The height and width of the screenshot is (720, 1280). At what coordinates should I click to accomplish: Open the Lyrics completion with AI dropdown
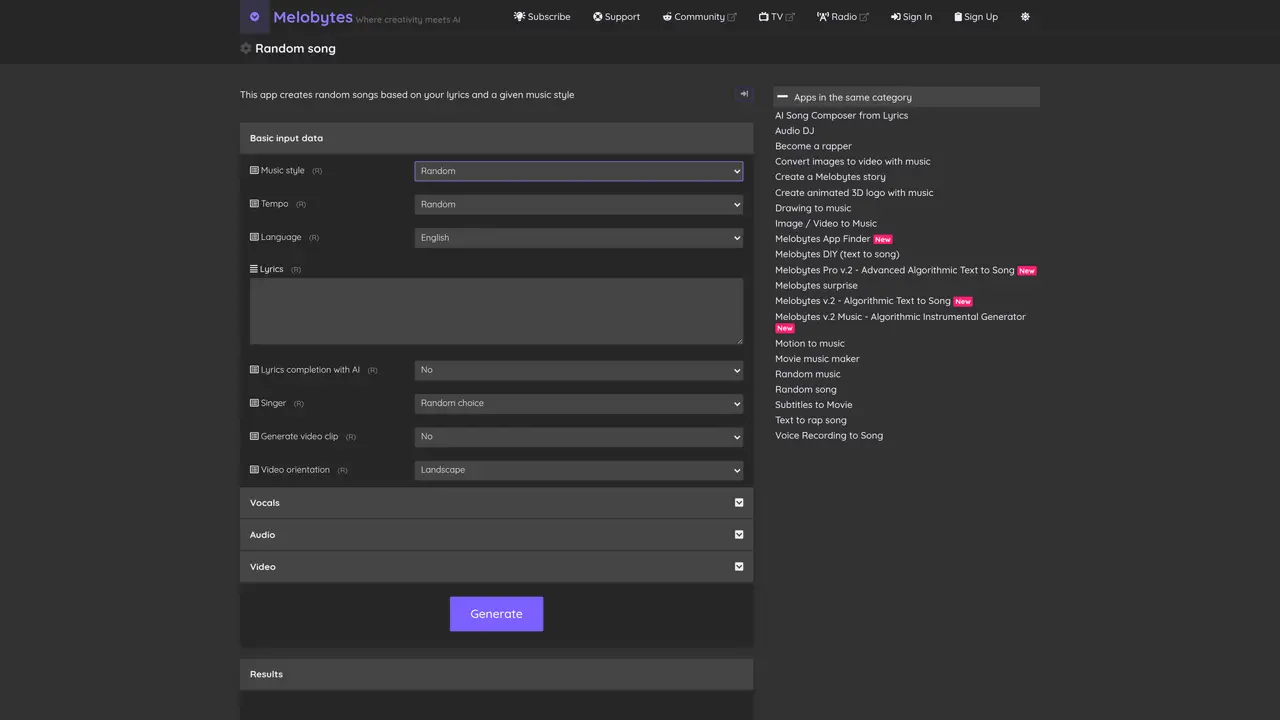(x=579, y=370)
